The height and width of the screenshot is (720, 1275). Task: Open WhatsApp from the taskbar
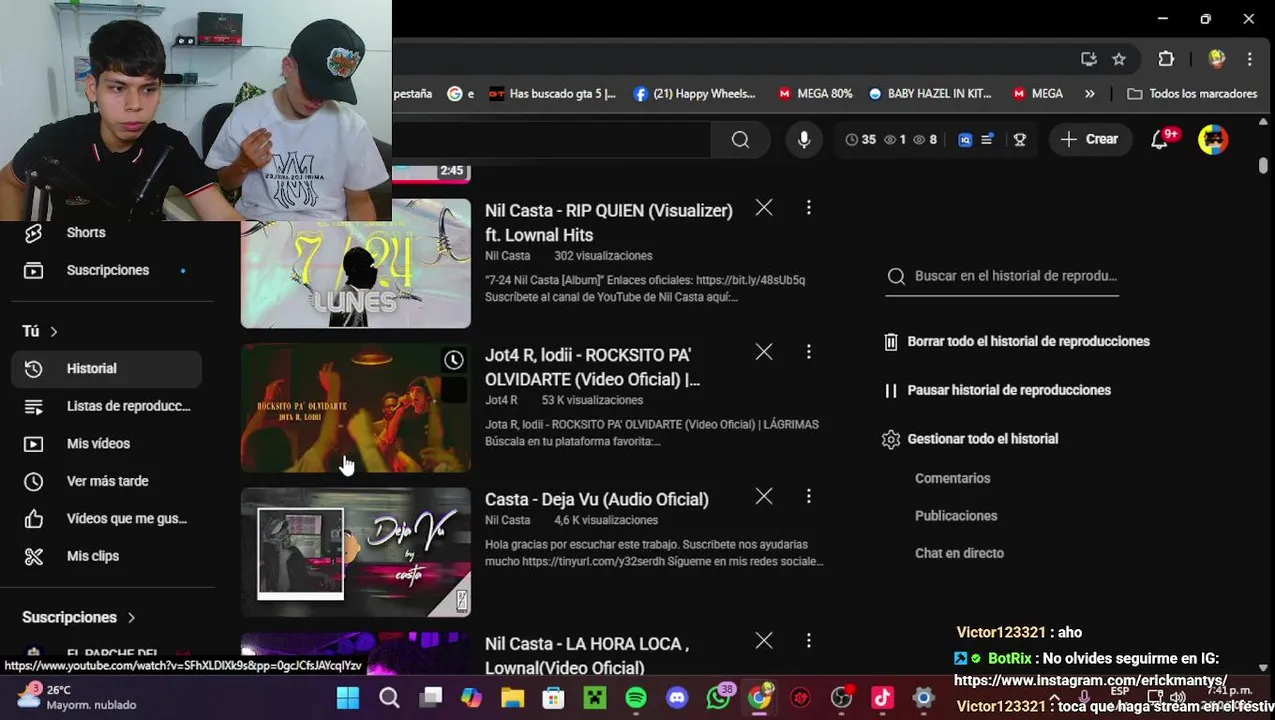coord(718,698)
